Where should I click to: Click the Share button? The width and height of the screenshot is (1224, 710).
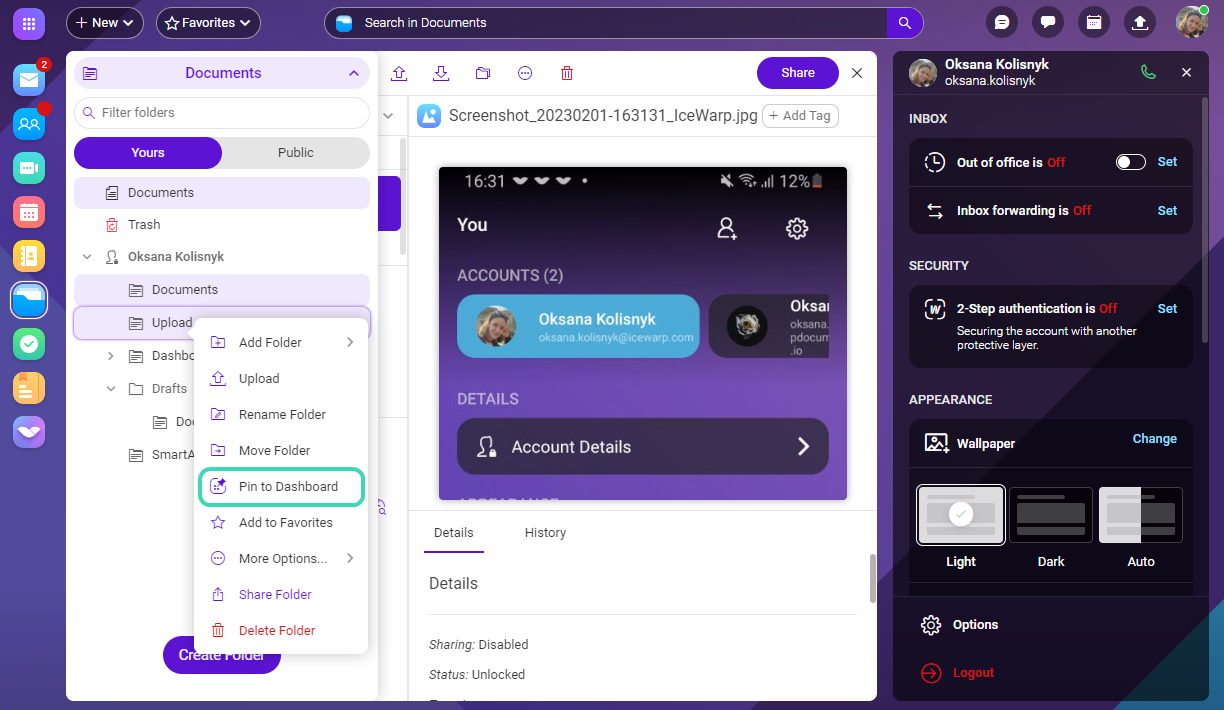click(797, 73)
